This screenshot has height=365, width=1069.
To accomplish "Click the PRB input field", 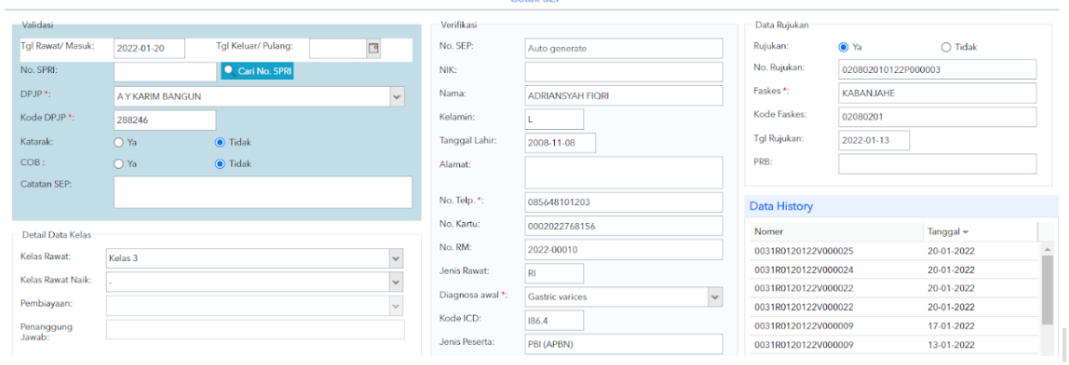I will 937,164.
